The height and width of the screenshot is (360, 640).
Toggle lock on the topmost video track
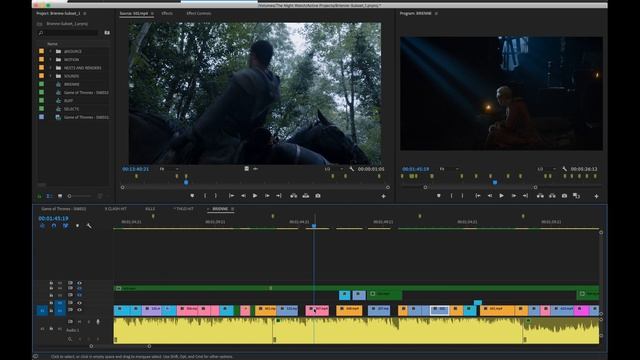click(51, 282)
